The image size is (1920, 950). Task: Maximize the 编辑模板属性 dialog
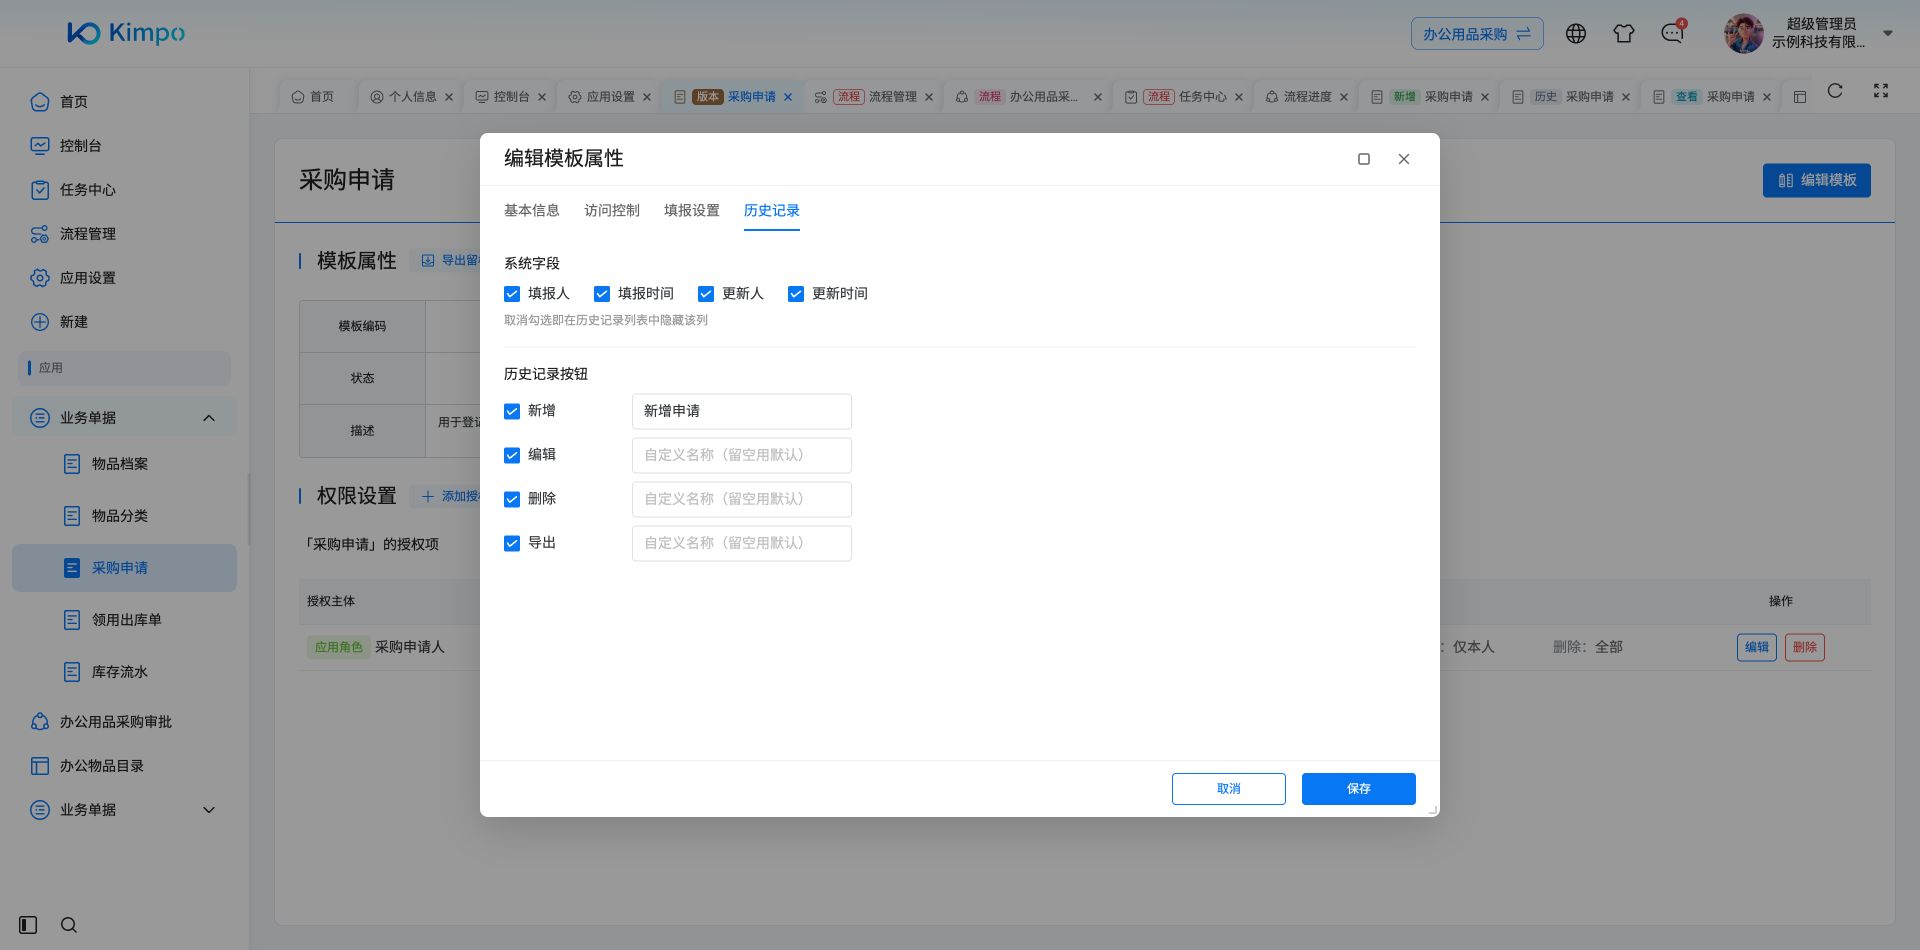[1364, 159]
